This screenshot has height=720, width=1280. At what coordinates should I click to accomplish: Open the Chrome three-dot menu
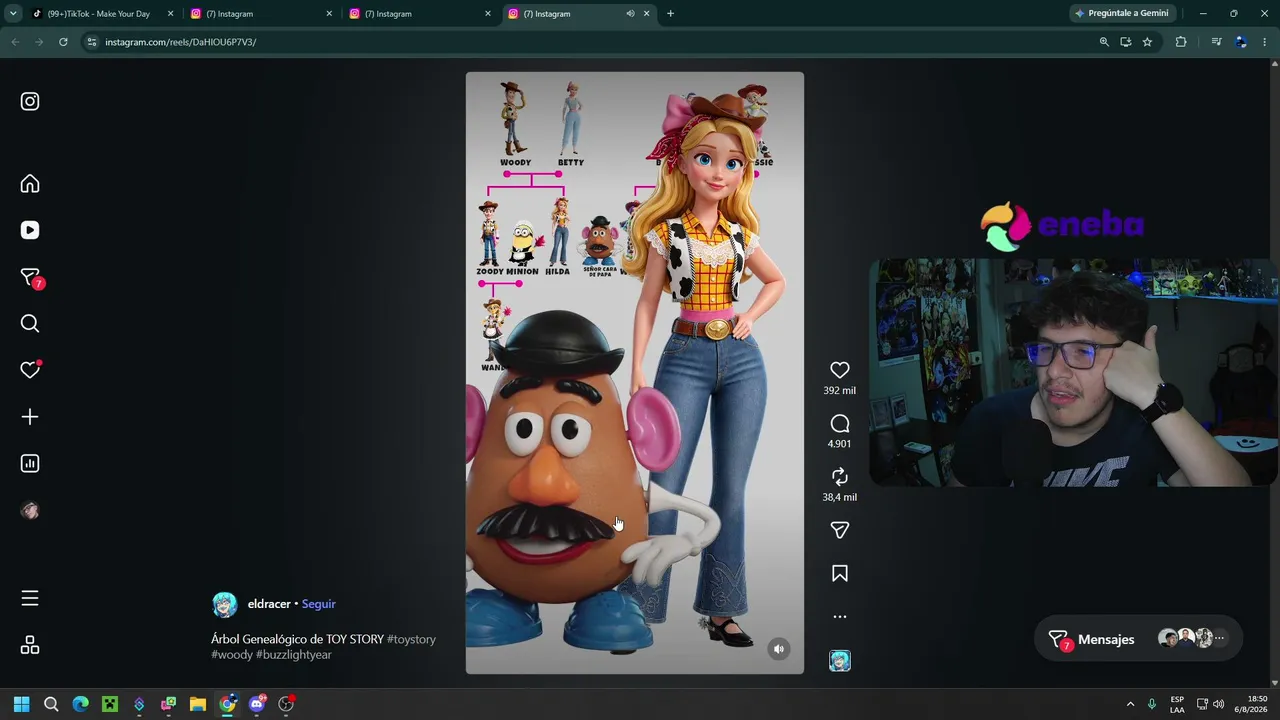coord(1265,42)
